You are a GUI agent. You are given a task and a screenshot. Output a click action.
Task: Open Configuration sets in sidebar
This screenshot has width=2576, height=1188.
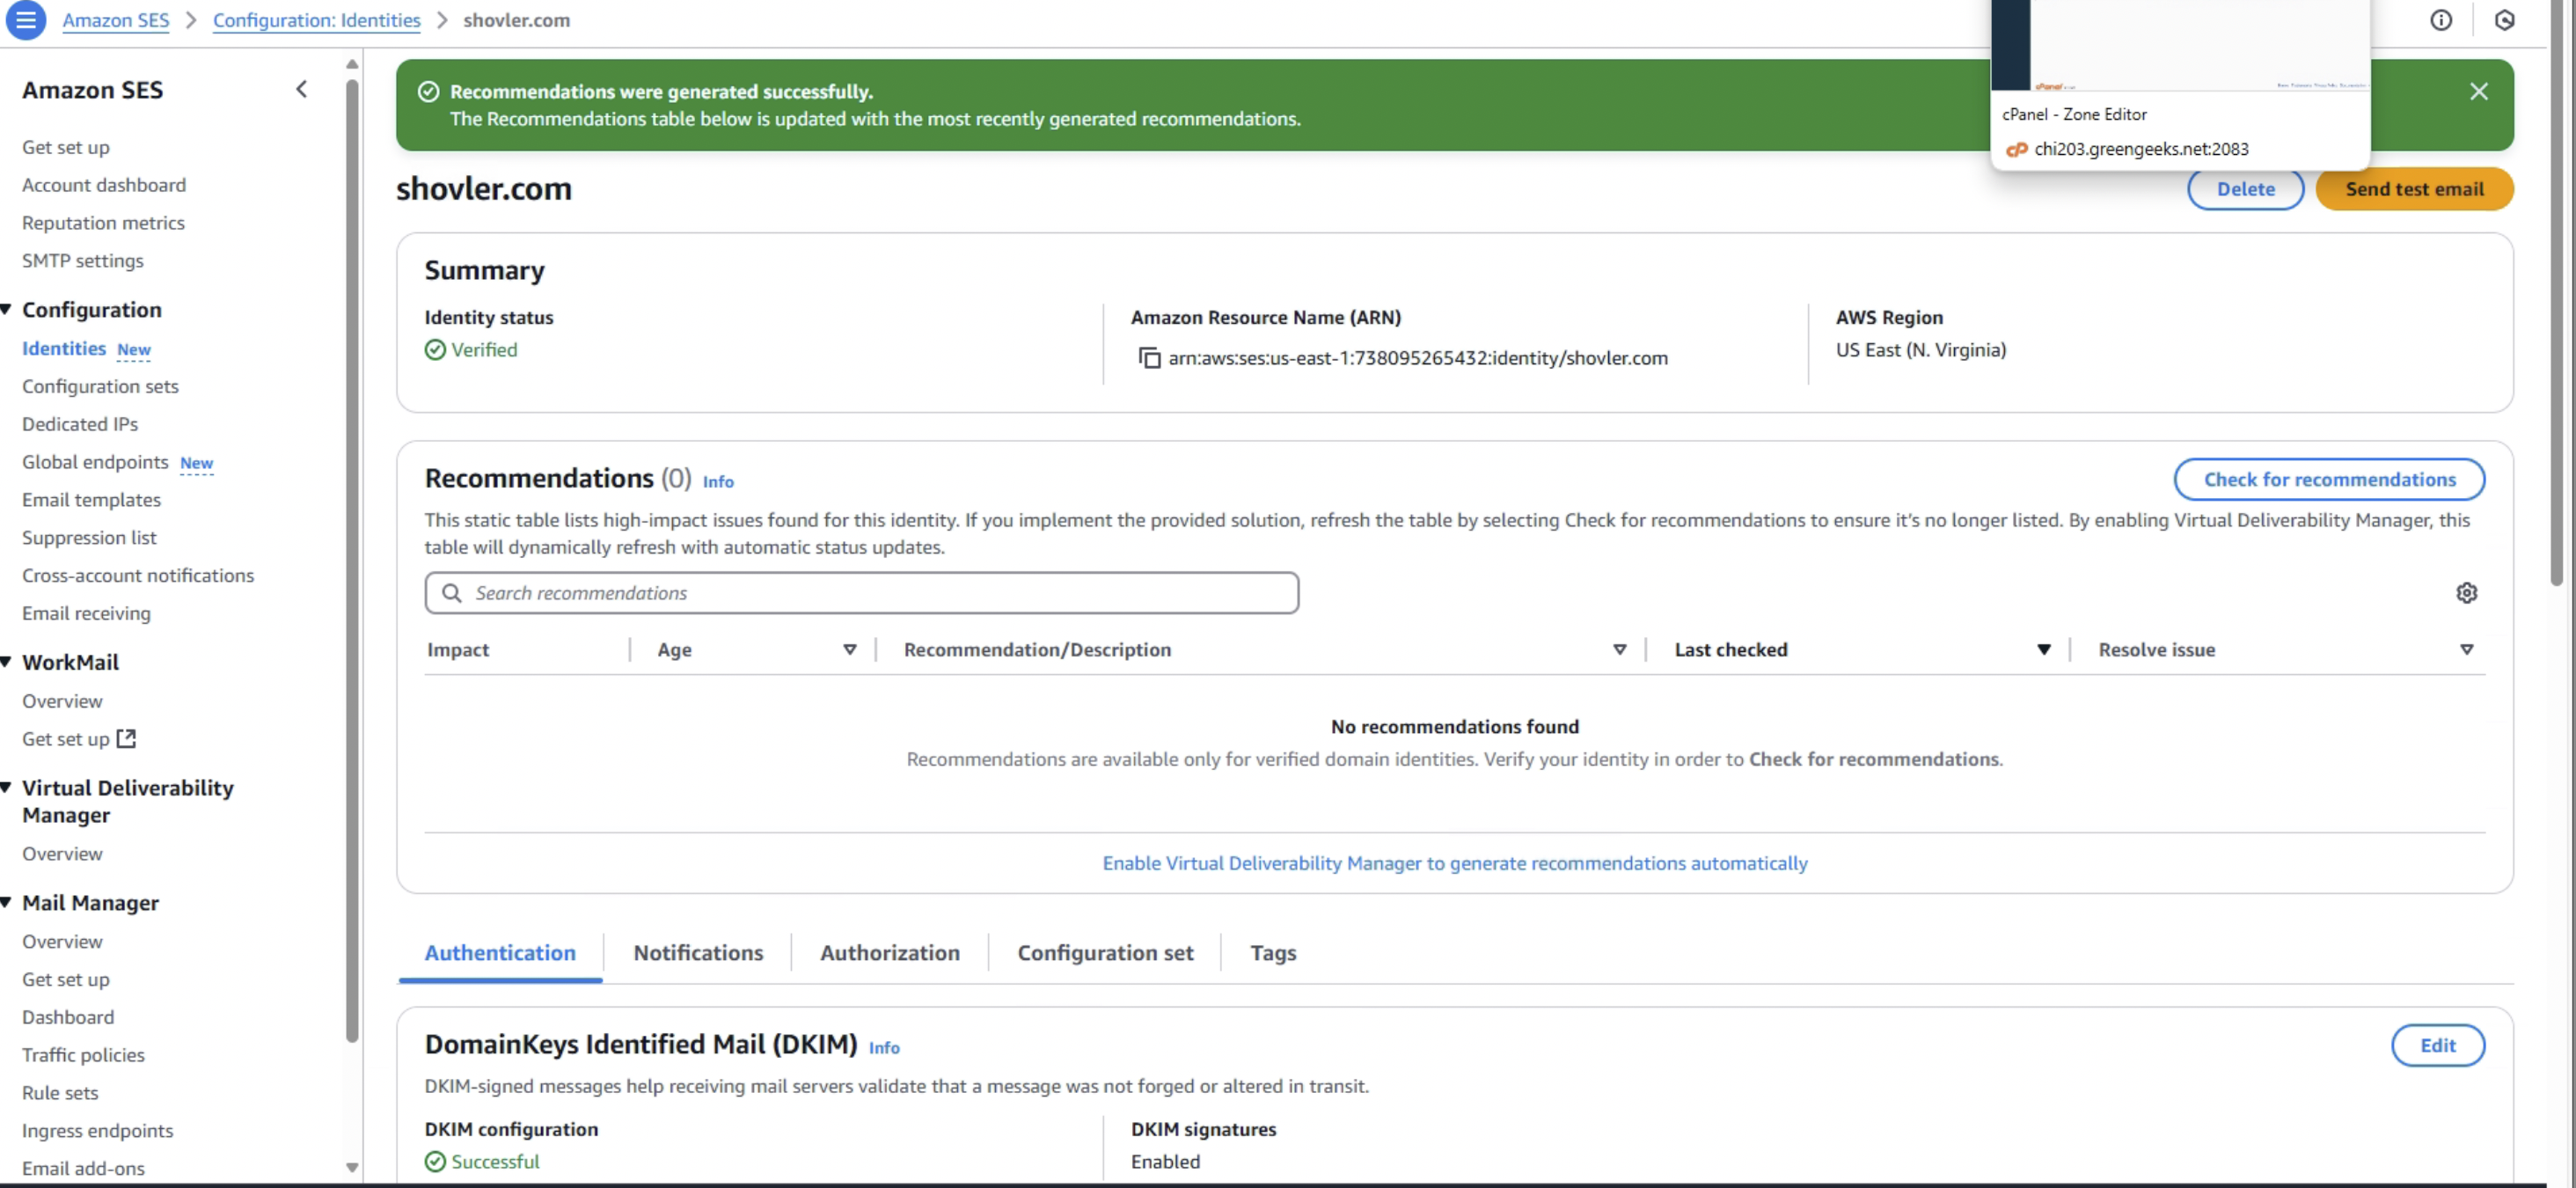(100, 386)
